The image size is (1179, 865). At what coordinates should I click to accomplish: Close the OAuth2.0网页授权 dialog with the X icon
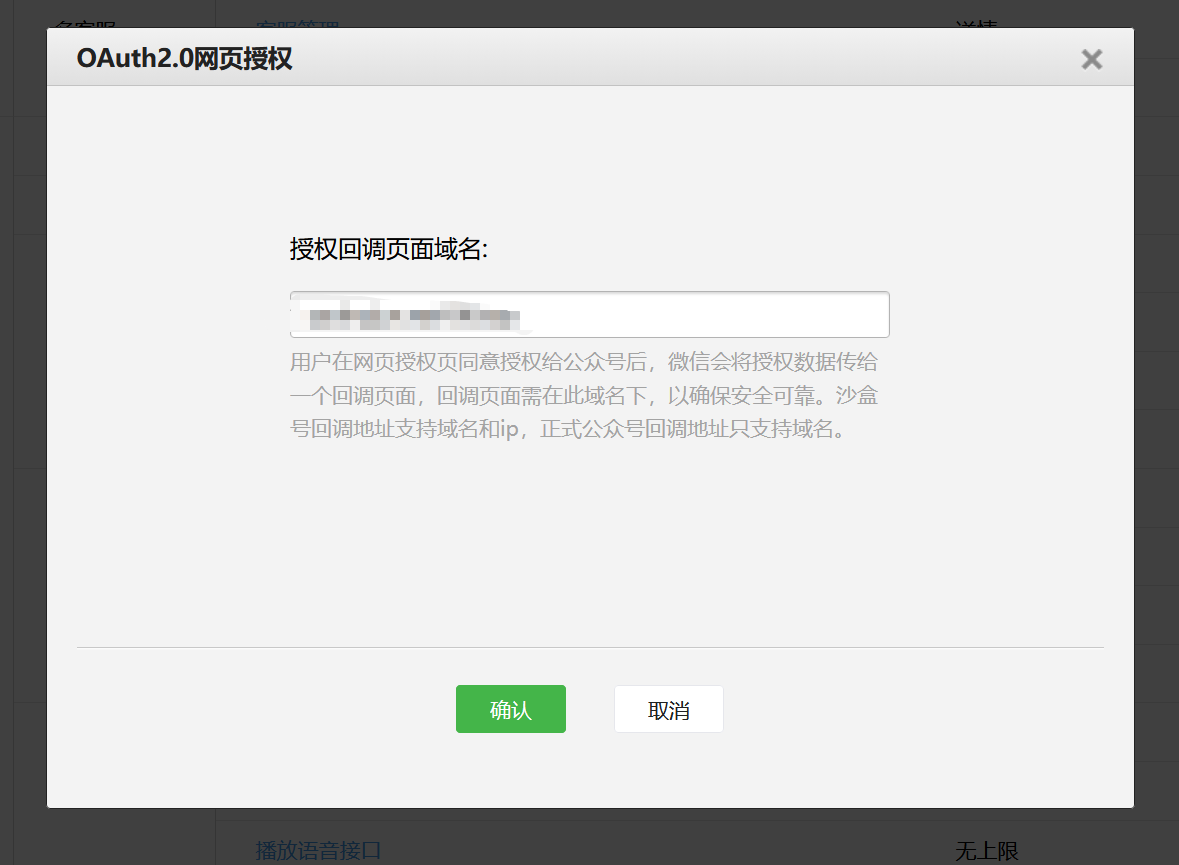coord(1091,60)
